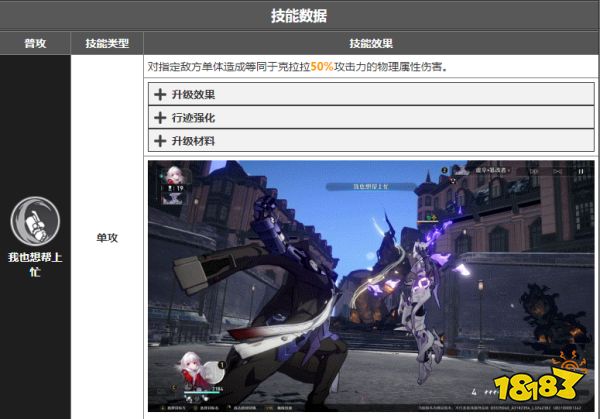This screenshot has width=600, height=419.
Task: Click the character portrait near the screenshot's bottom left
Action: 196,370
